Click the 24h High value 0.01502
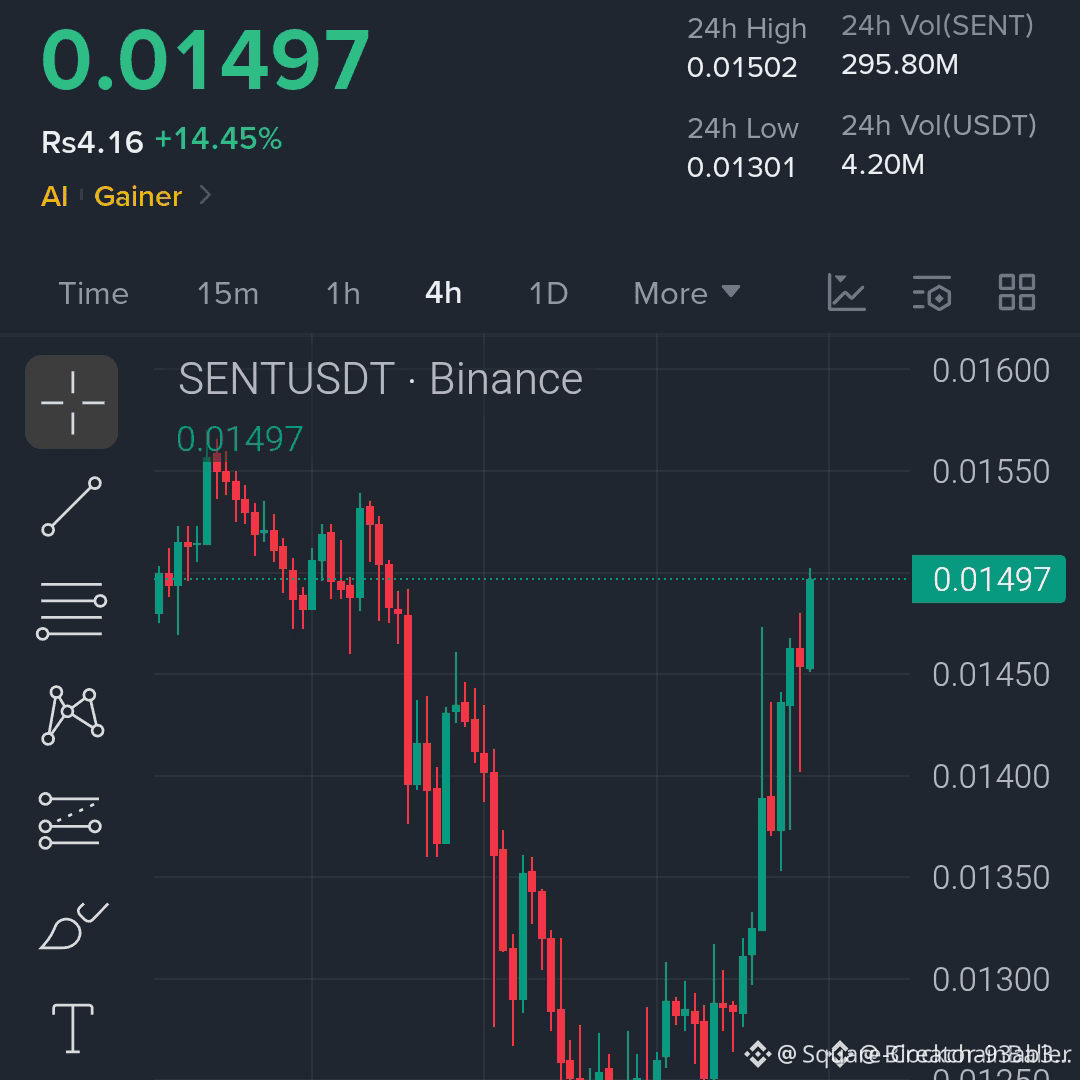The image size is (1080, 1080). pyautogui.click(x=742, y=68)
